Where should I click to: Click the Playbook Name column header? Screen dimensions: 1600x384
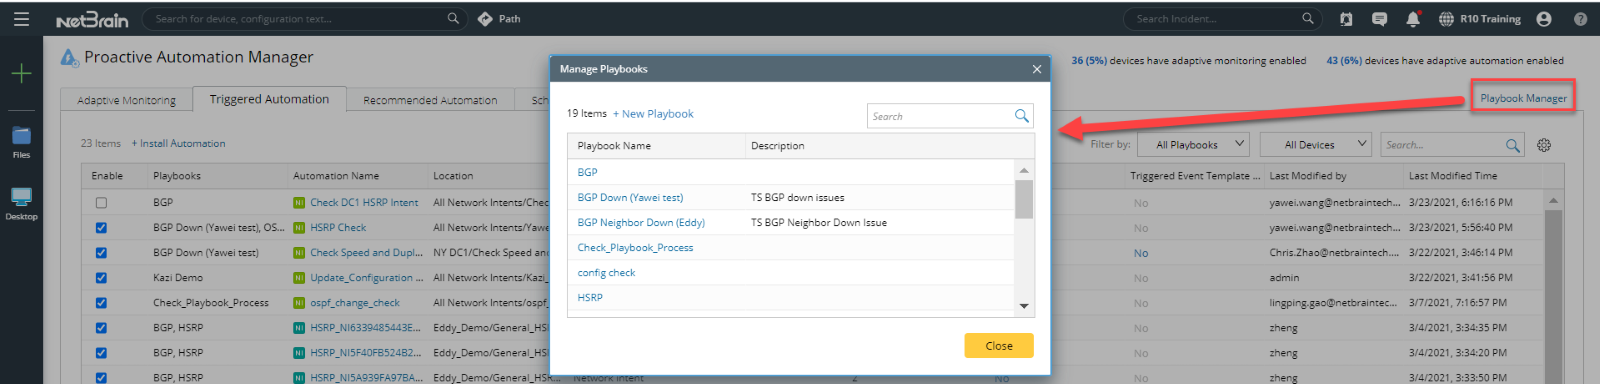coord(614,146)
